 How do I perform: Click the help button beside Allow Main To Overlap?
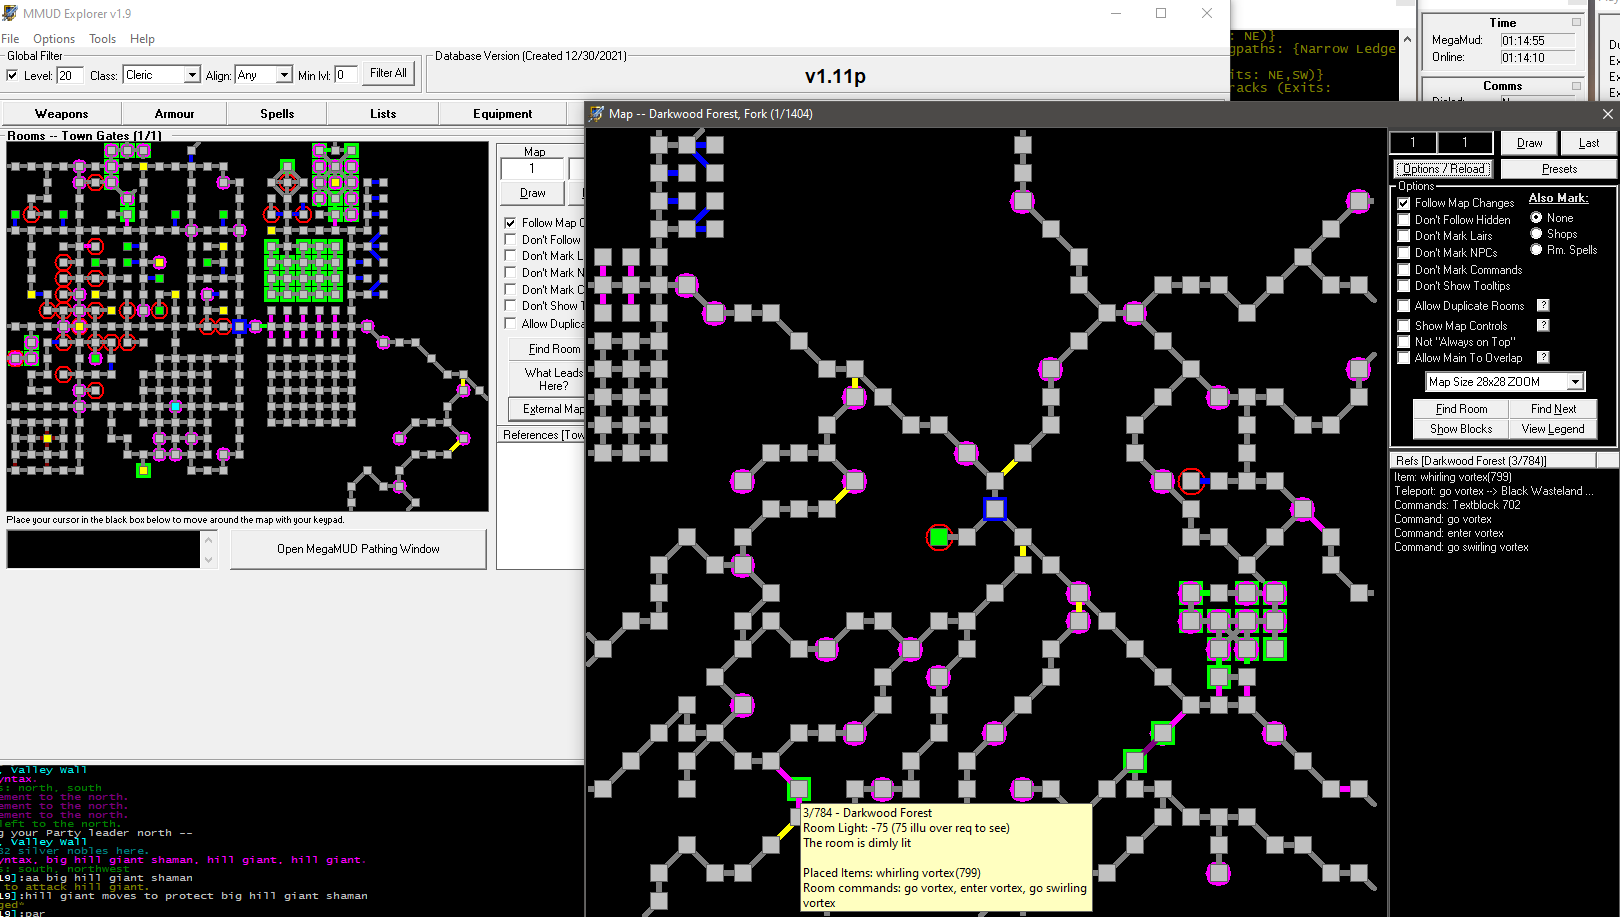coord(1543,357)
